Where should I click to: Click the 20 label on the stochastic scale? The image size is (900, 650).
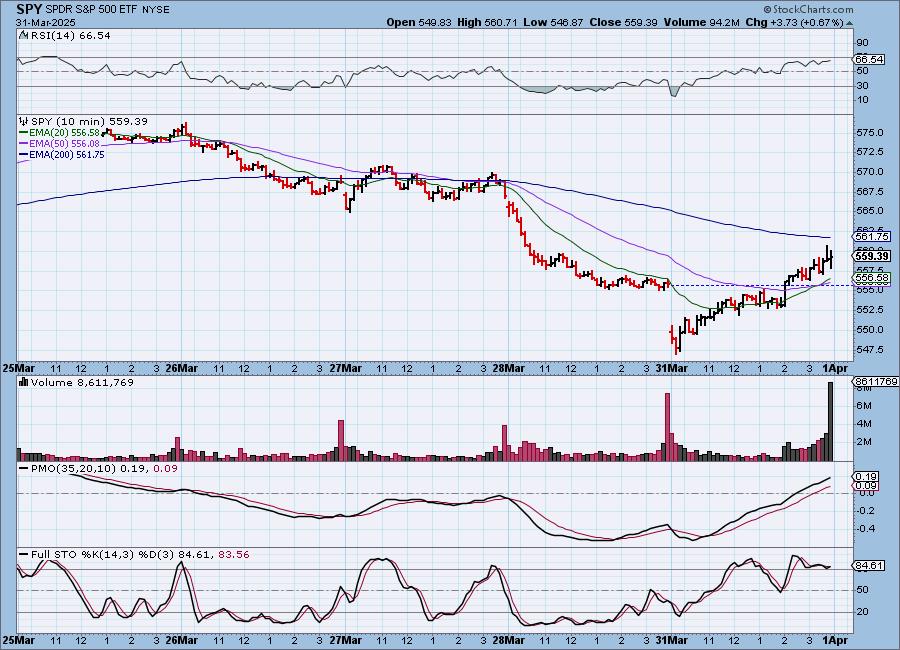862,612
